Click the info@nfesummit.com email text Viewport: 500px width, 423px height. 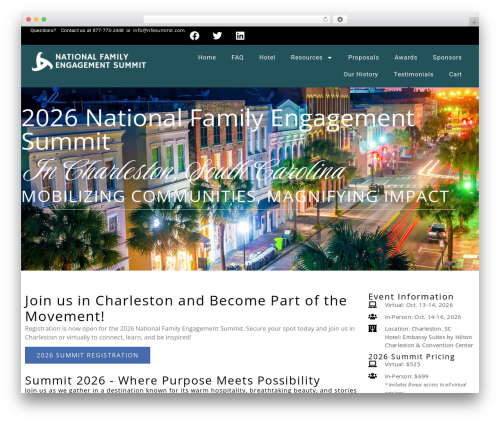[x=159, y=30]
